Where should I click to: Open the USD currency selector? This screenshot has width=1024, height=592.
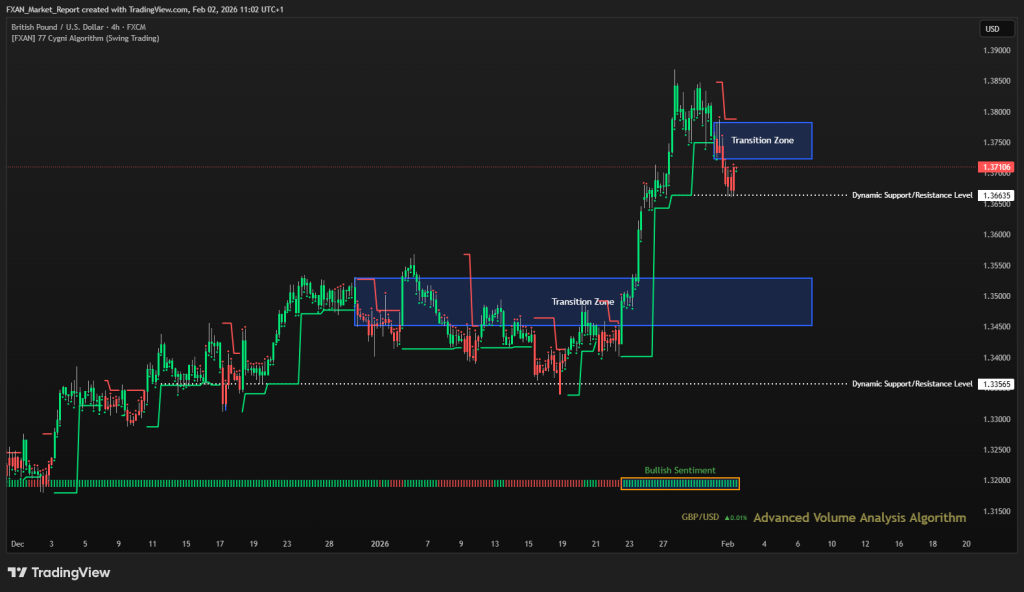(x=992, y=28)
